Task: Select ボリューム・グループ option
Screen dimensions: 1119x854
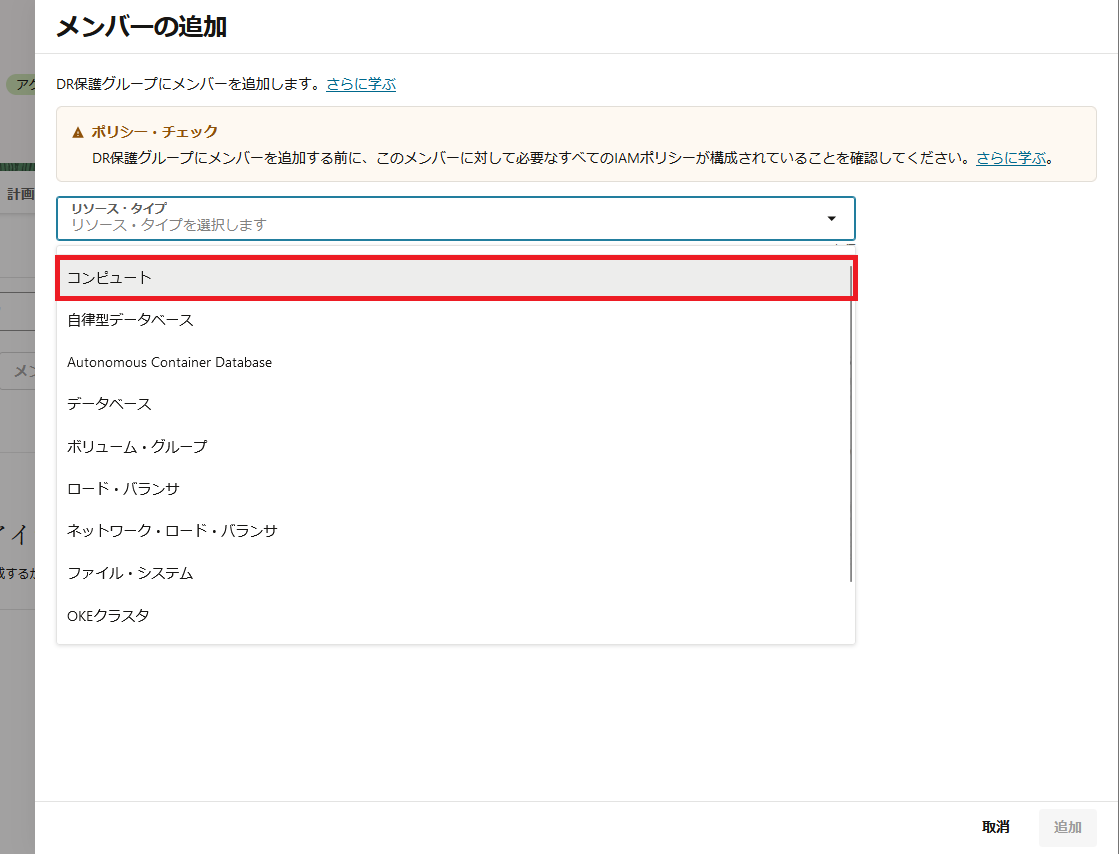Action: [137, 446]
